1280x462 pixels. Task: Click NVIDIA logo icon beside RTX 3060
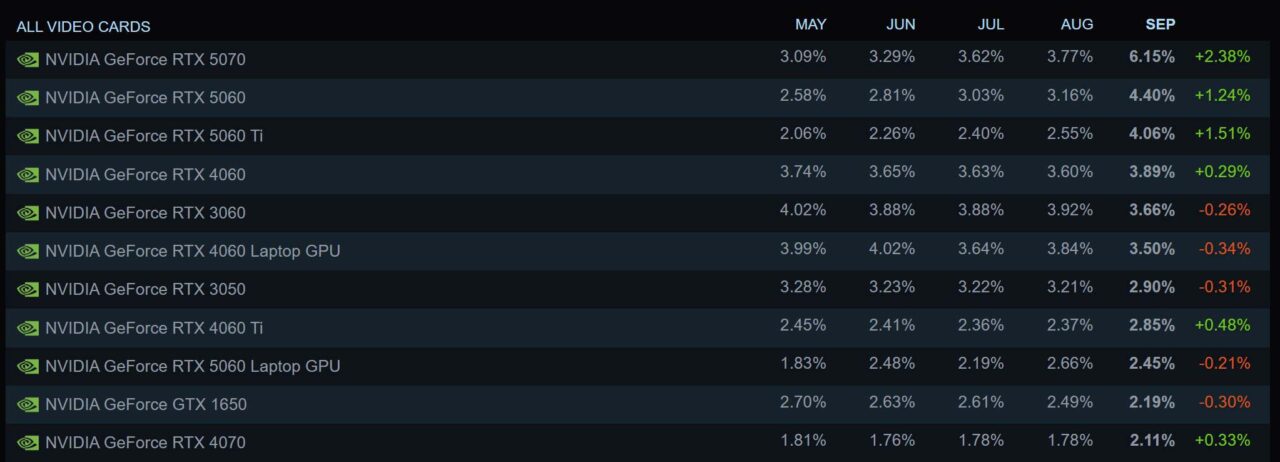tap(28, 213)
